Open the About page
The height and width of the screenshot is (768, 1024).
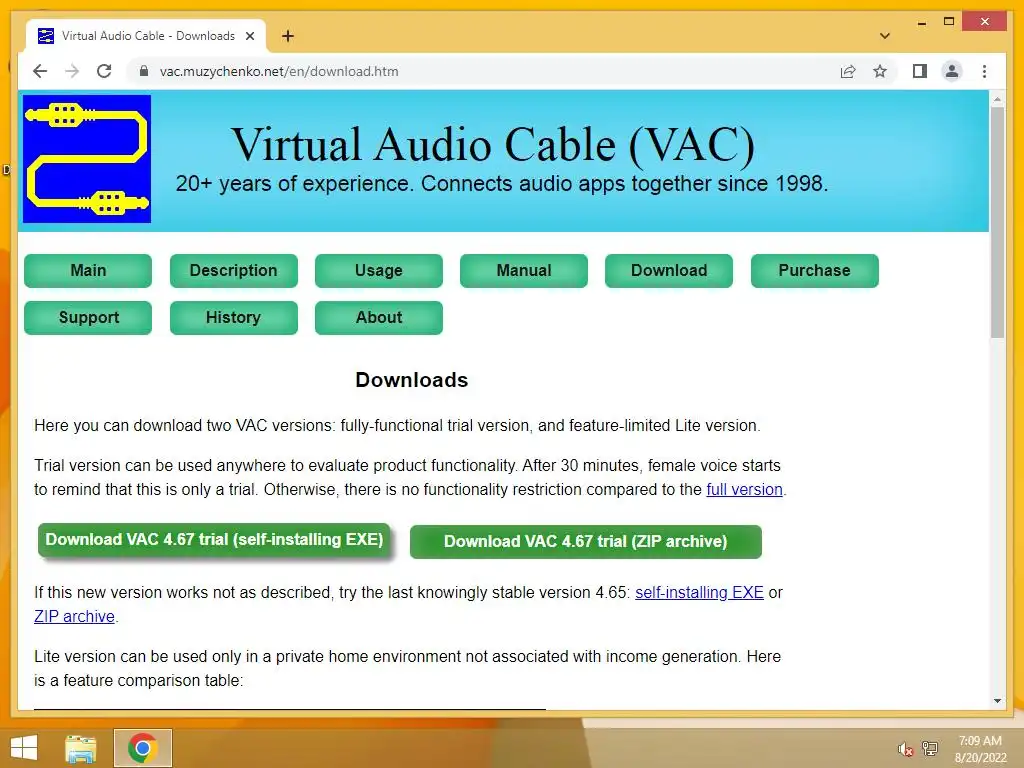point(379,317)
